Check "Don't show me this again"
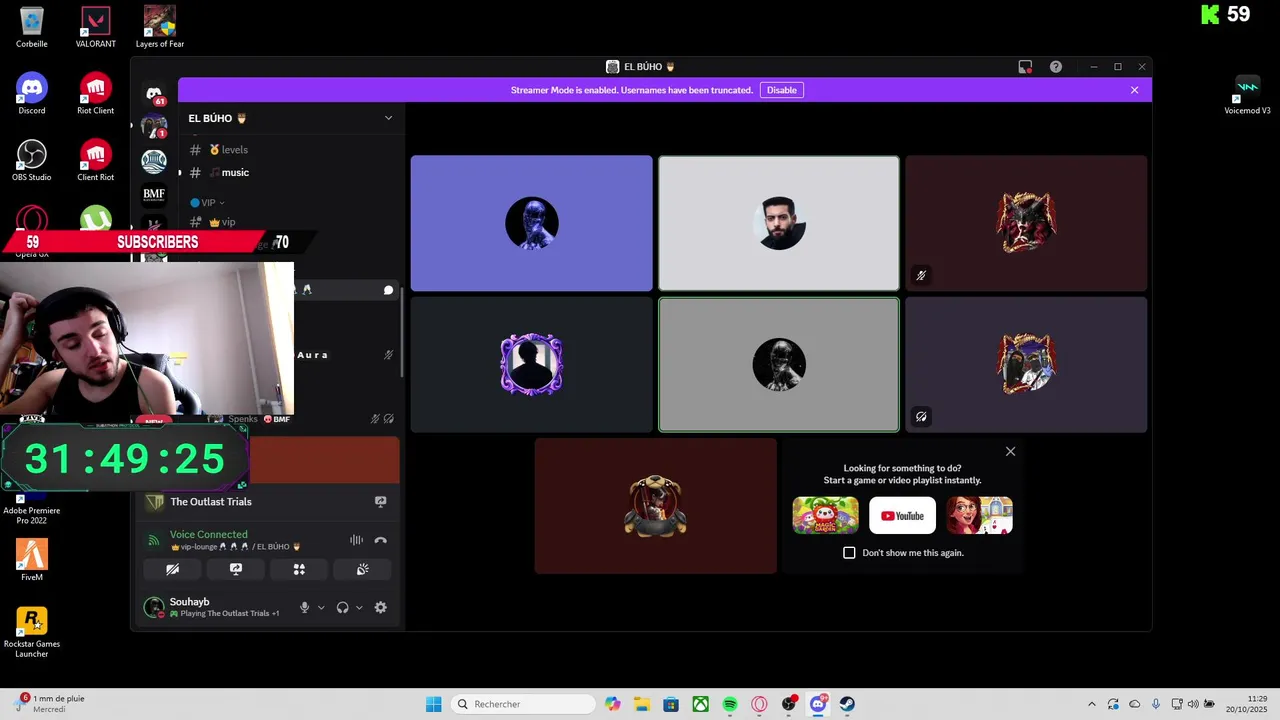 click(x=849, y=553)
